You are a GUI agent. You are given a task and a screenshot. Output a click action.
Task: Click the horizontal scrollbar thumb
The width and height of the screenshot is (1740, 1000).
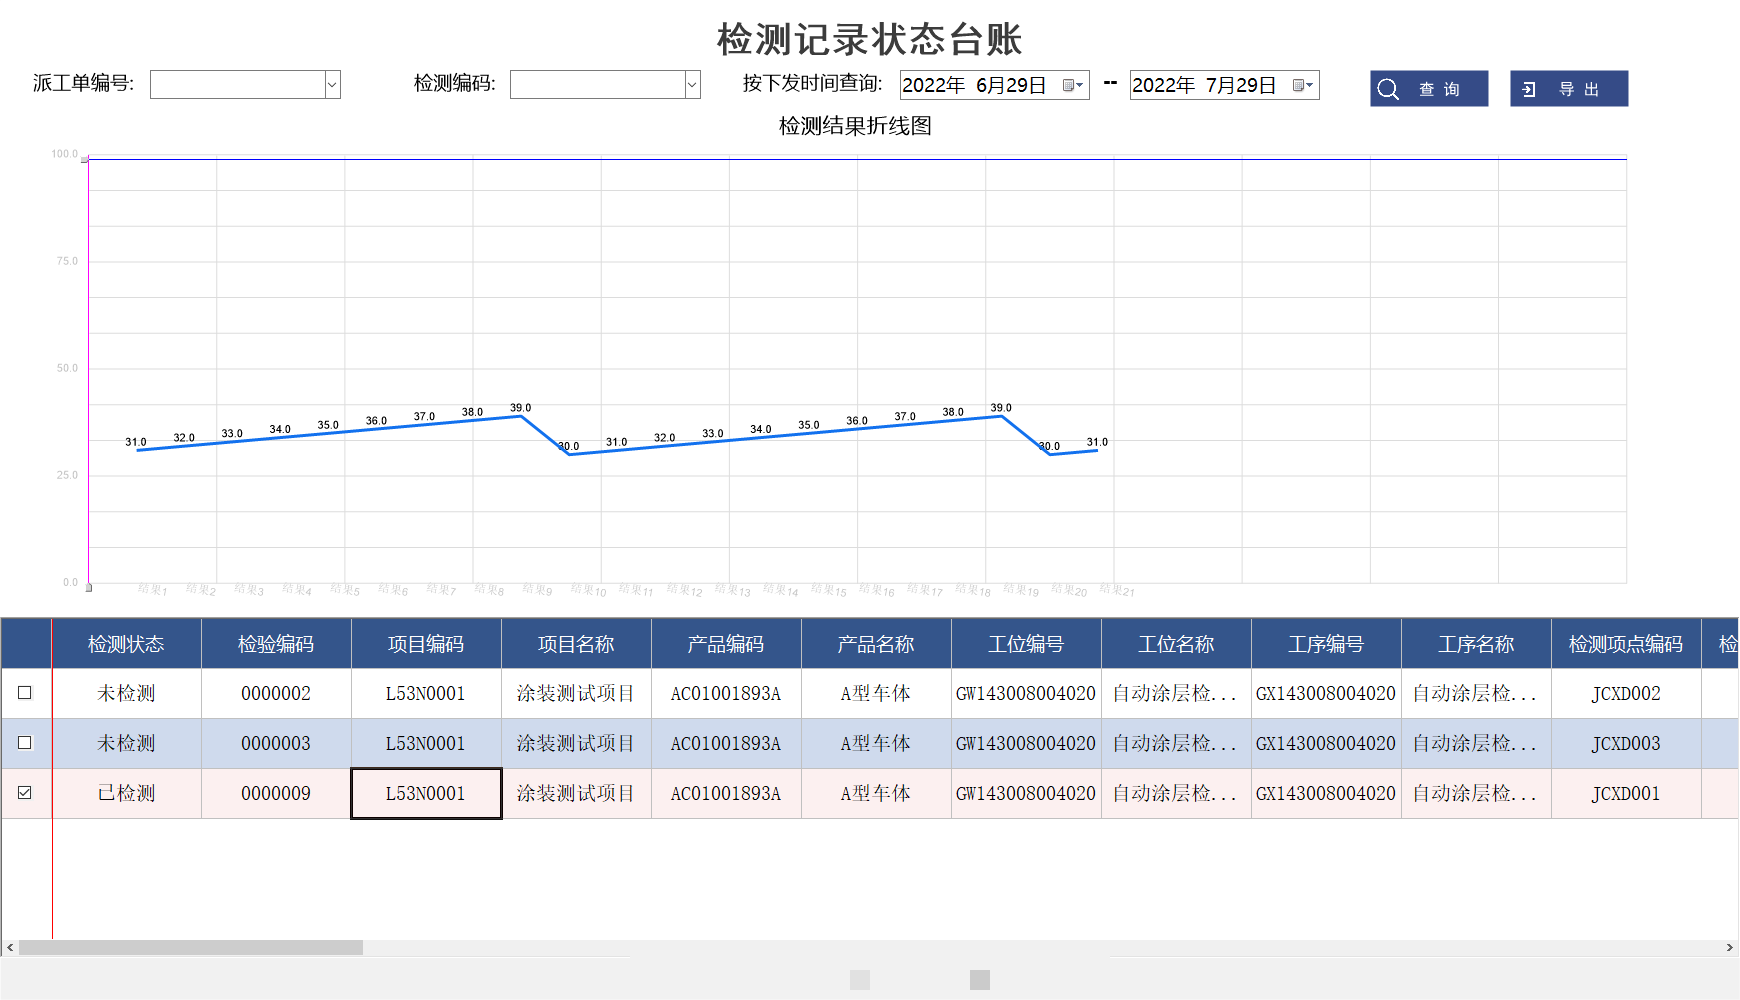pos(191,947)
